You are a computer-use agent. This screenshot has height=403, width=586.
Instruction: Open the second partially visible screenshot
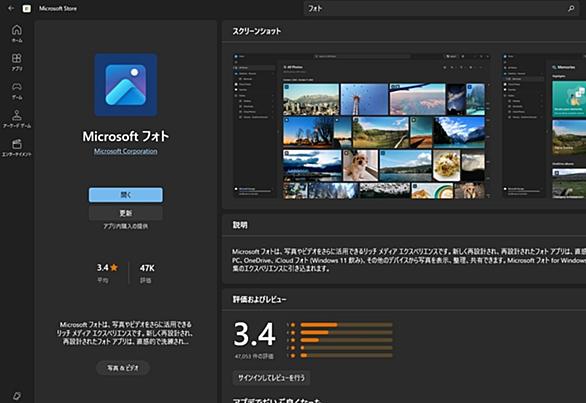coord(544,126)
